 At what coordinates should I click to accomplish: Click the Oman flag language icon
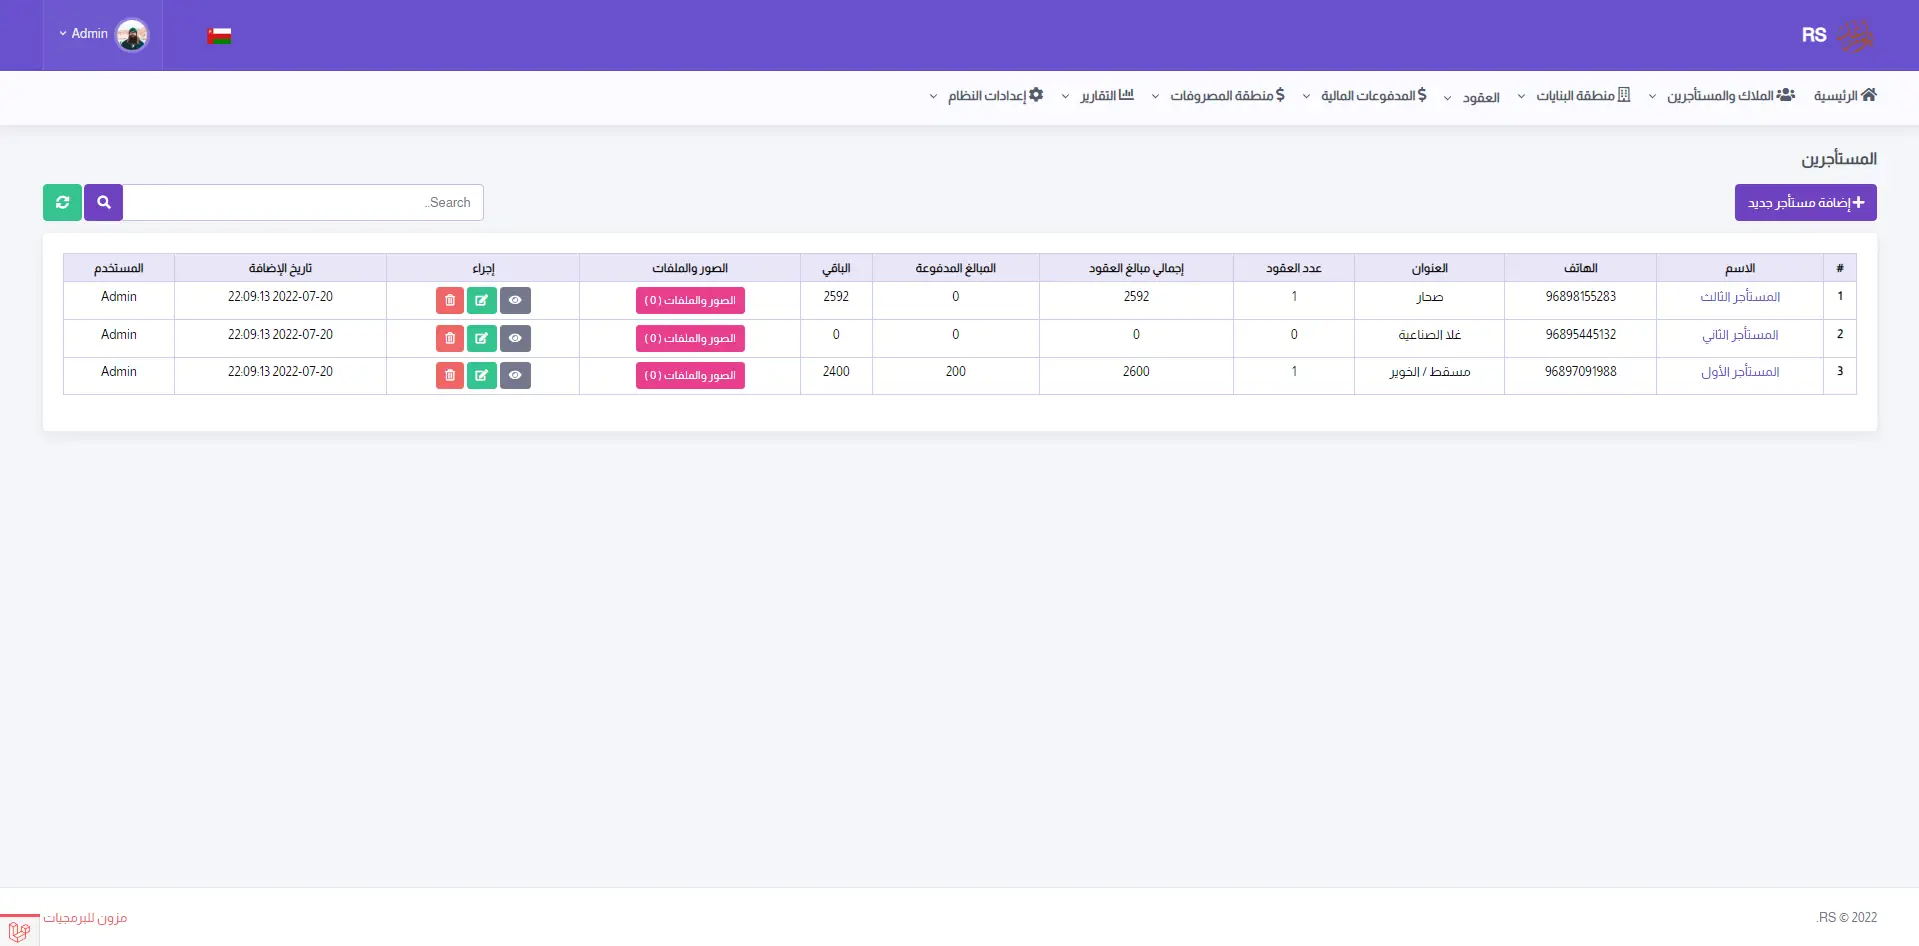click(x=219, y=36)
